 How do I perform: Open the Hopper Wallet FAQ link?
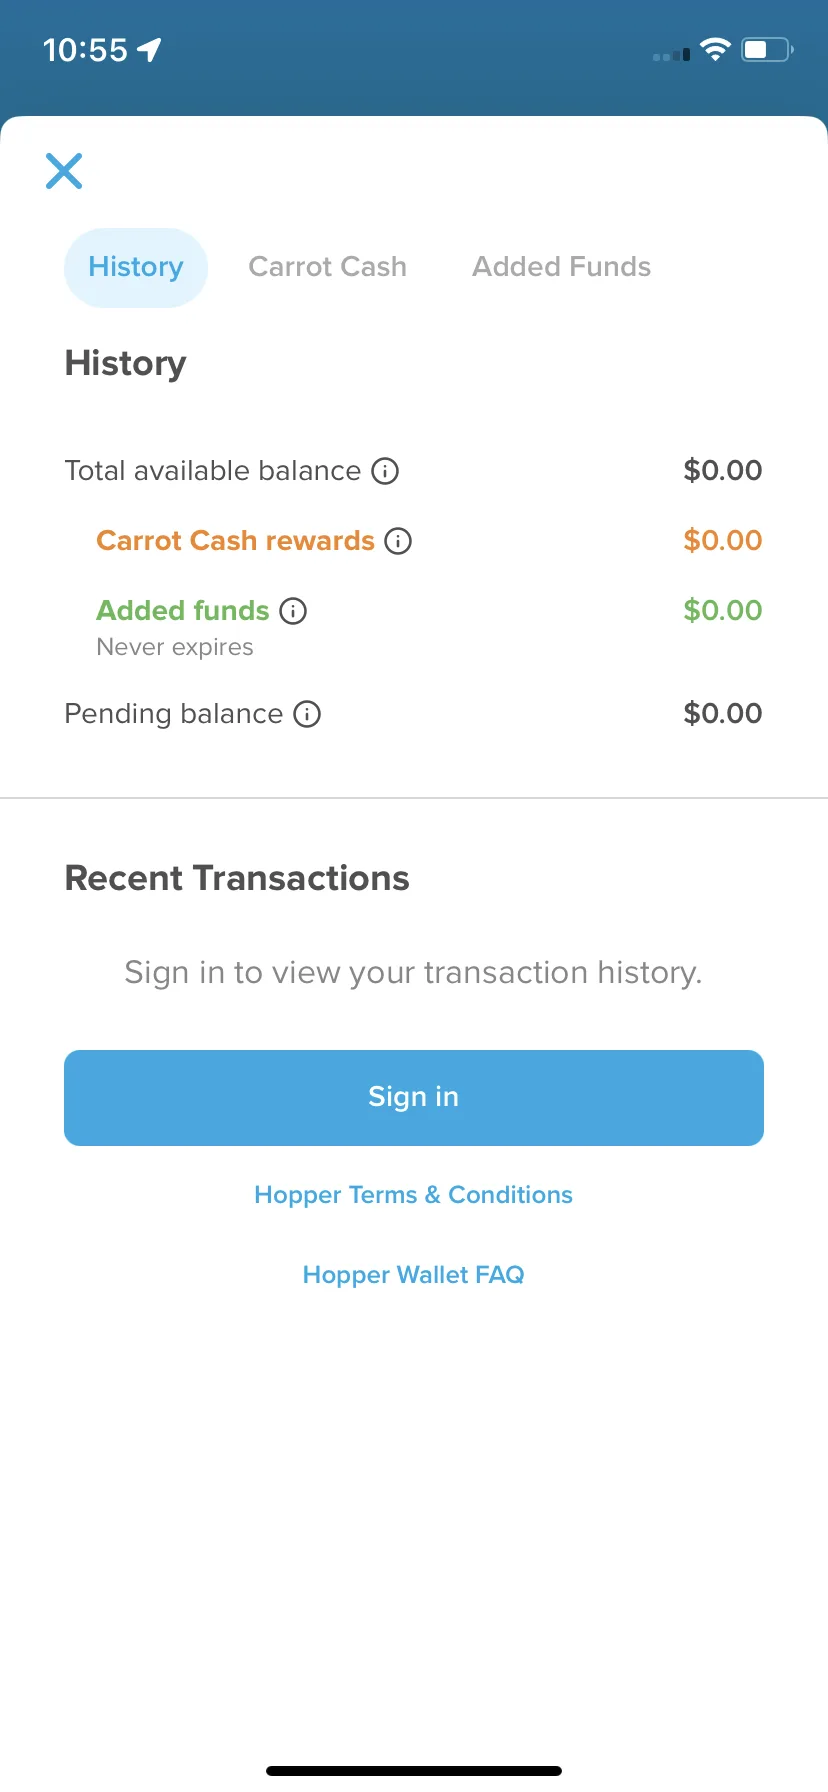click(x=413, y=1275)
